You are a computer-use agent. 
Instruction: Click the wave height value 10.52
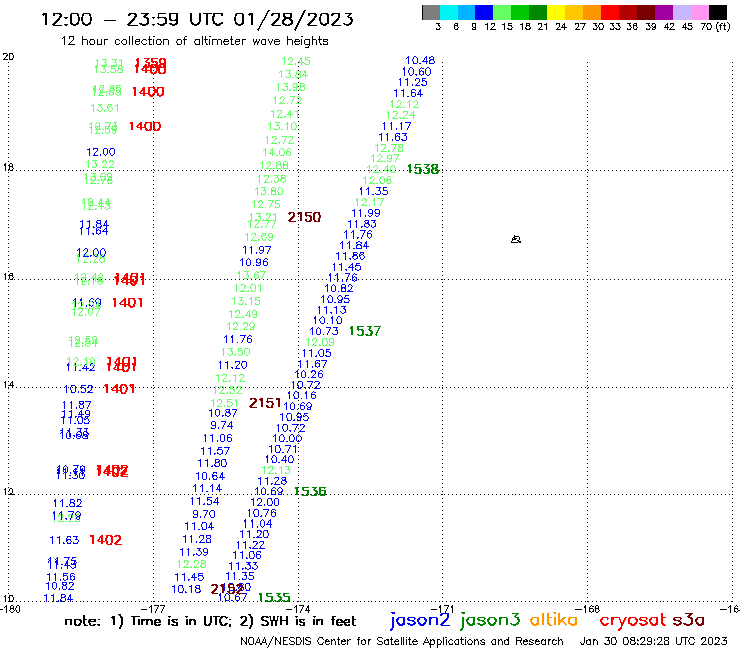click(x=78, y=389)
